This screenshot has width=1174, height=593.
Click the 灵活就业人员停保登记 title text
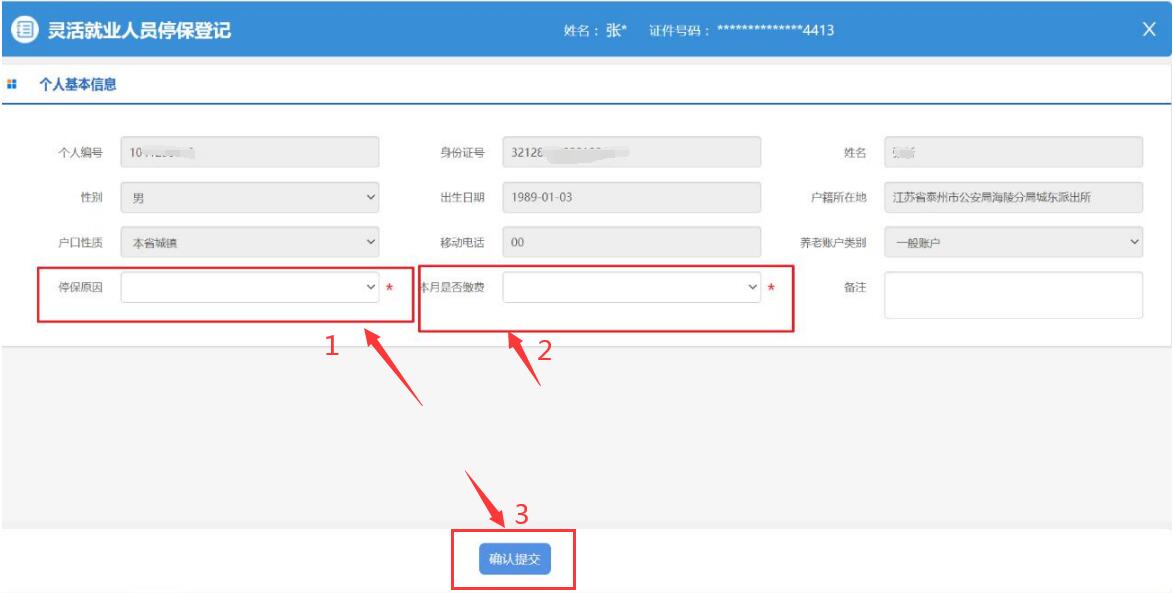[139, 30]
